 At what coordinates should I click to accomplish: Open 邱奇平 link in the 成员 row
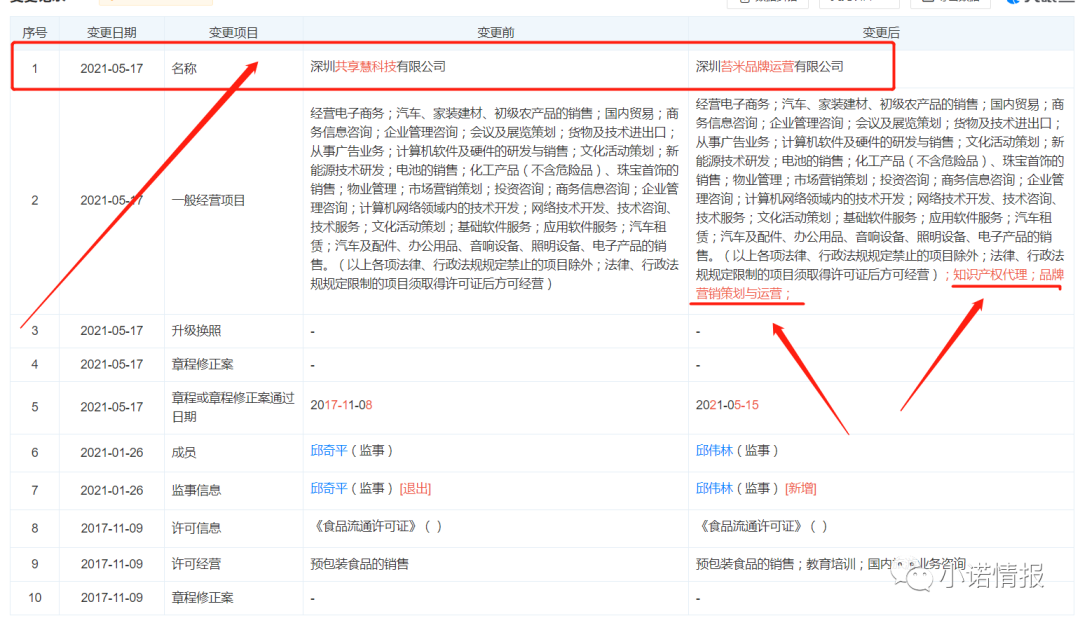(x=329, y=451)
